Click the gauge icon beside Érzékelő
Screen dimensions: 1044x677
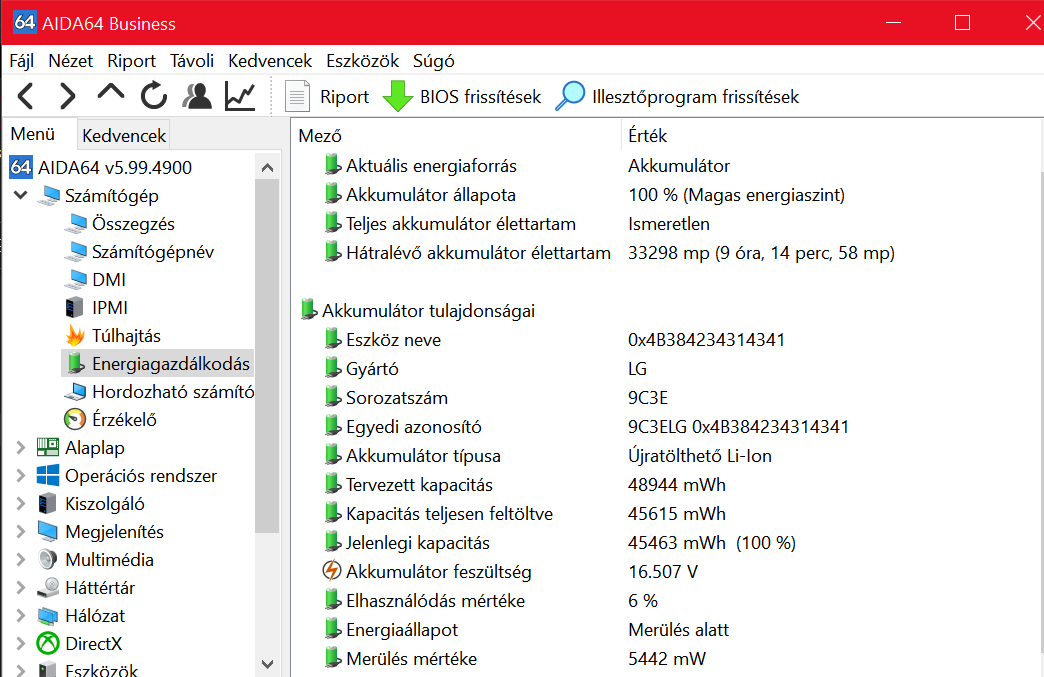click(x=75, y=419)
